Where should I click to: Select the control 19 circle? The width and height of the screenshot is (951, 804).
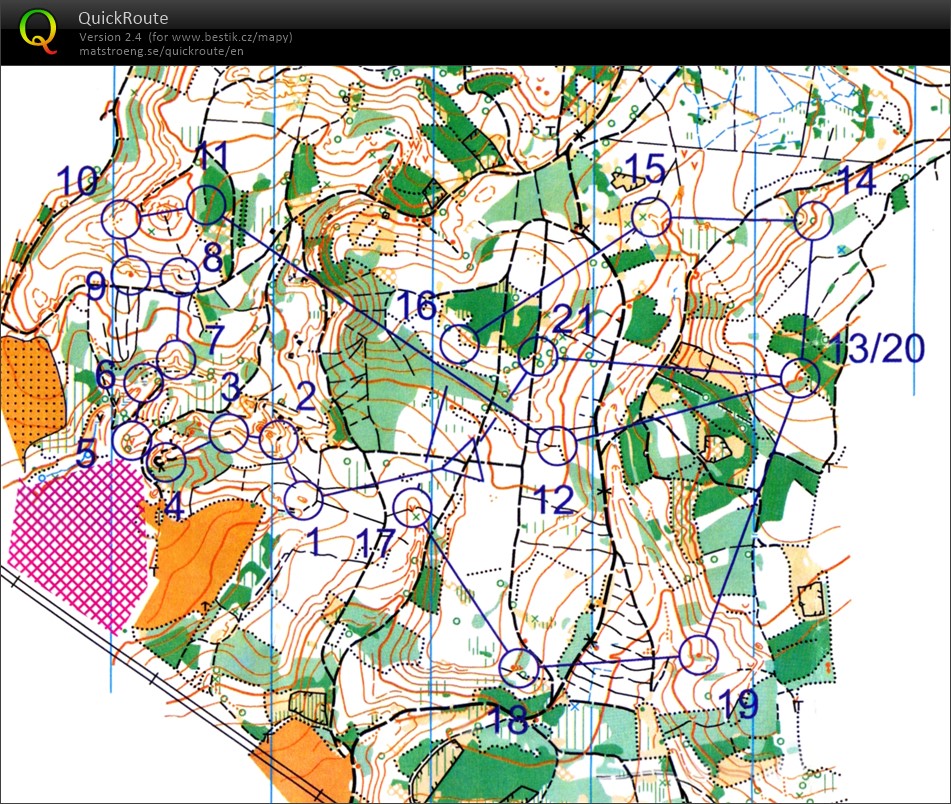tap(699, 655)
